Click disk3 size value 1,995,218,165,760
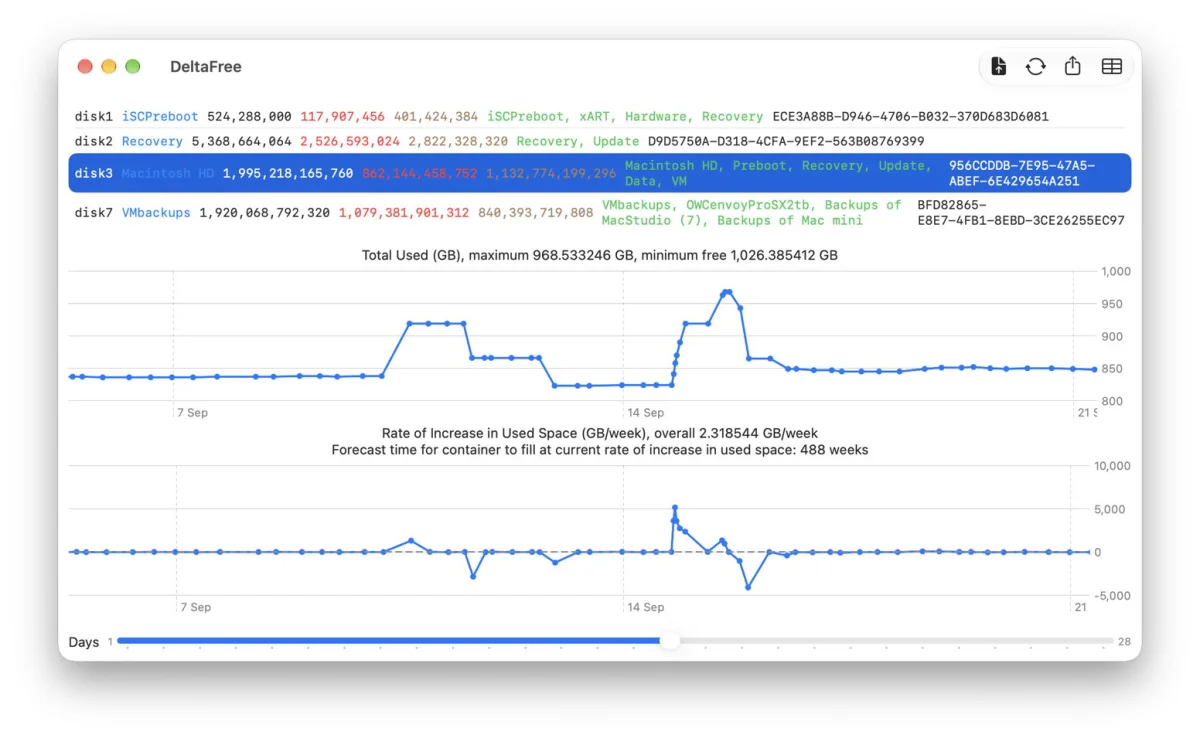This screenshot has width=1200, height=738. (288, 173)
